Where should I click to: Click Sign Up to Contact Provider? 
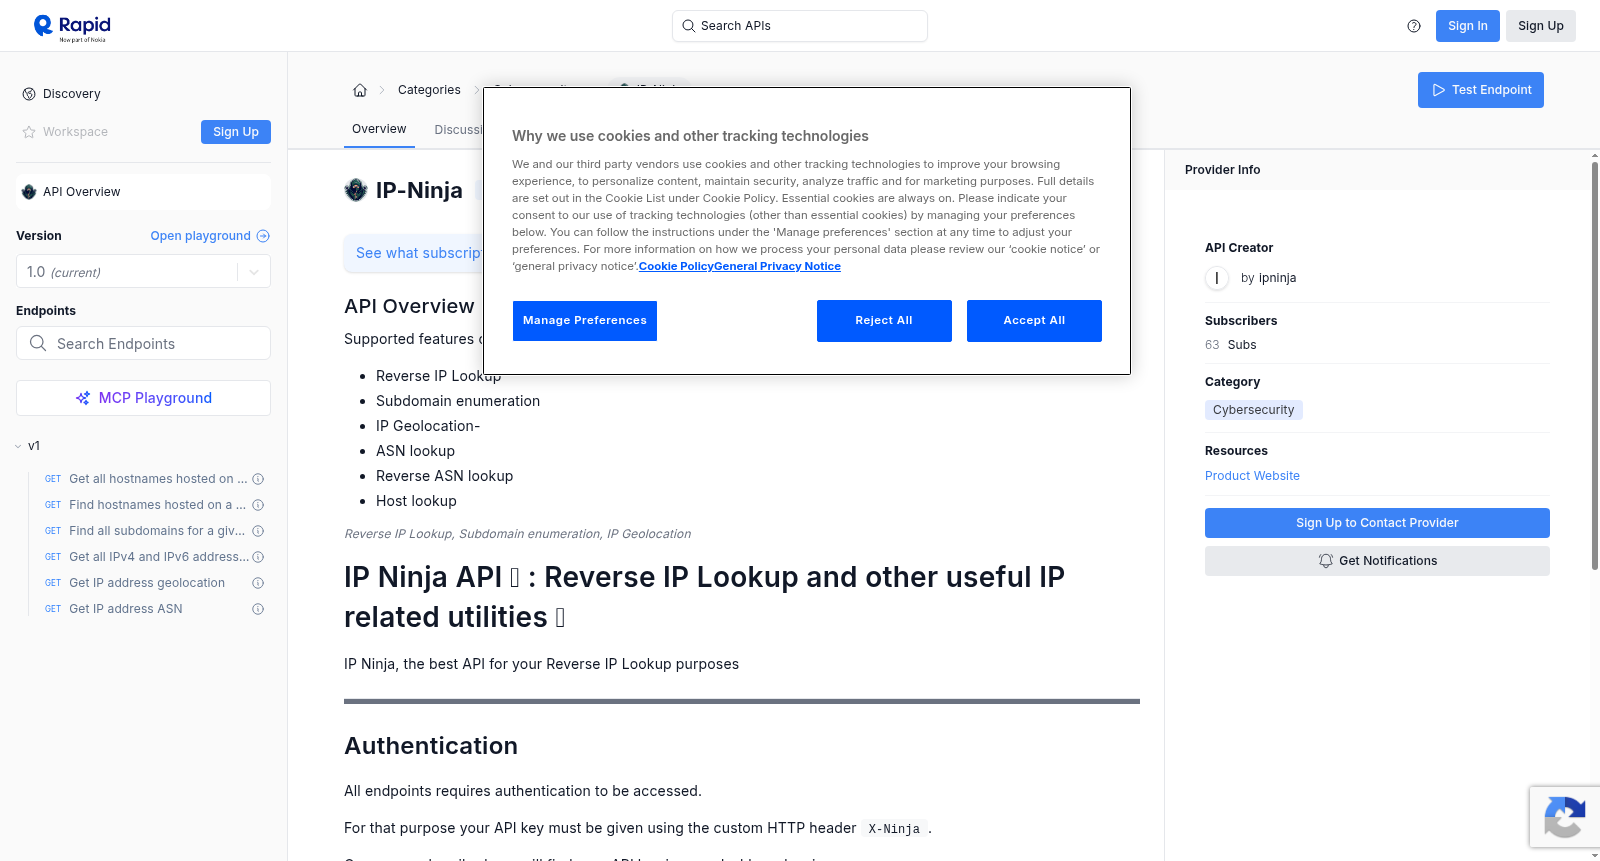(x=1377, y=523)
